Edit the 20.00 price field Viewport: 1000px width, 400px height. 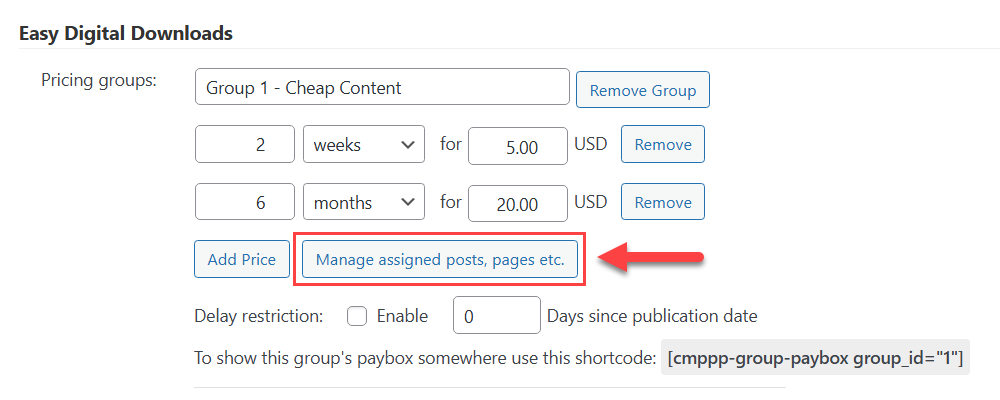point(518,204)
